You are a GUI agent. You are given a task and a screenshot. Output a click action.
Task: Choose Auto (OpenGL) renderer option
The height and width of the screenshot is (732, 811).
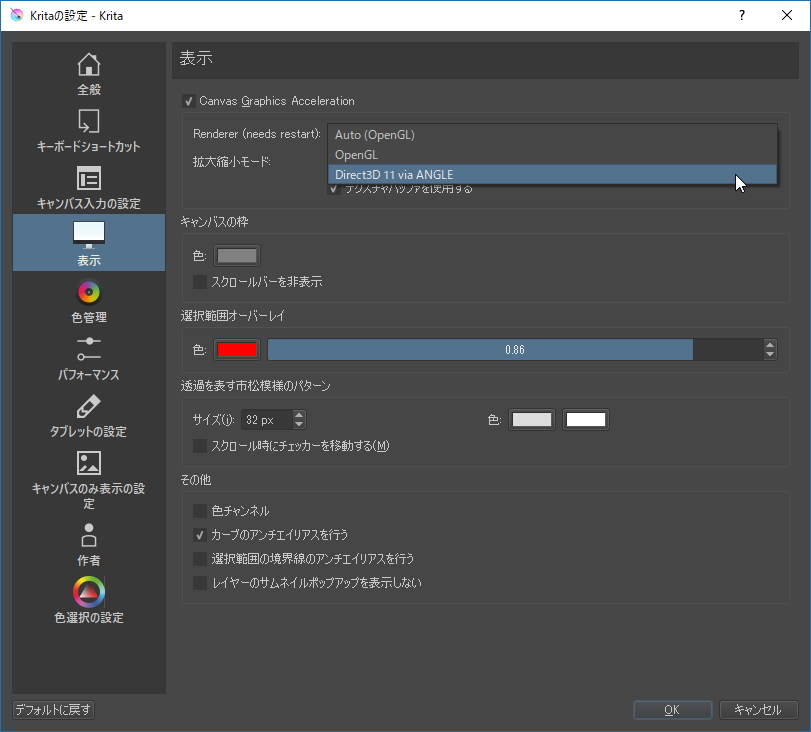click(552, 135)
